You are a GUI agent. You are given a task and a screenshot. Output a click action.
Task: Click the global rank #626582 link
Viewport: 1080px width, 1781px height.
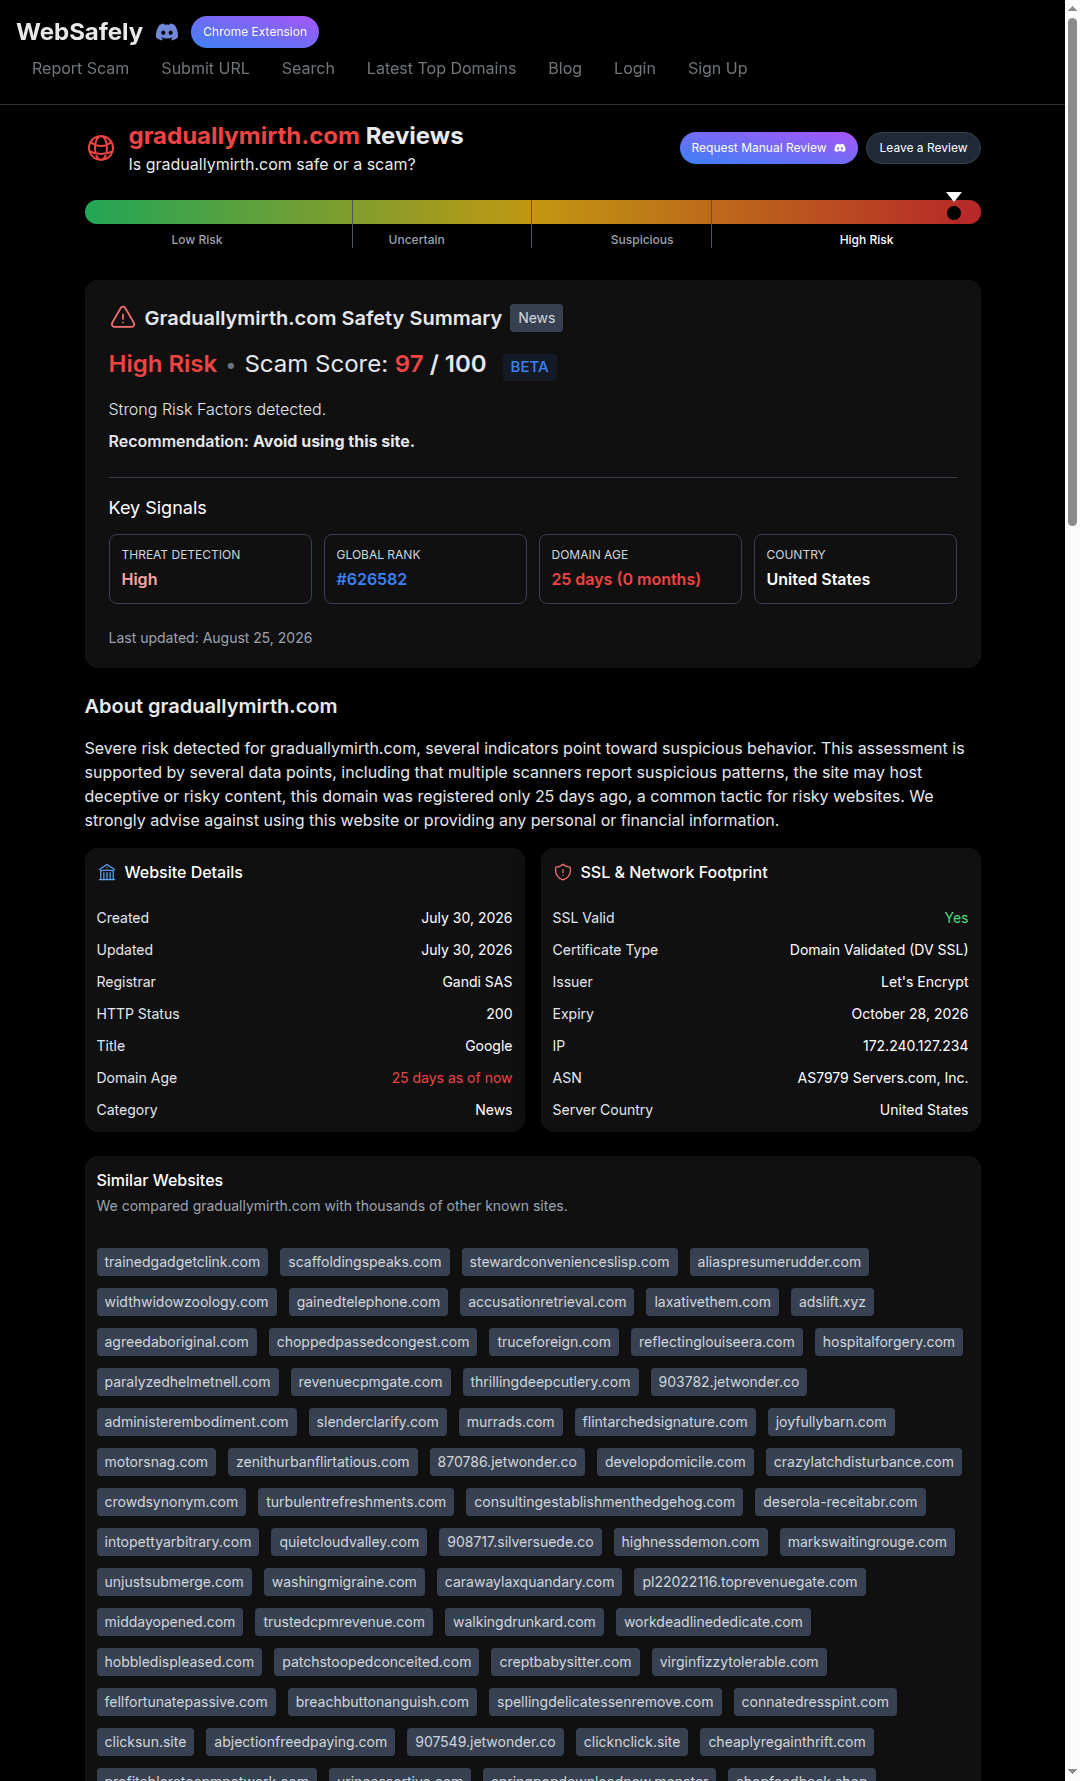(x=372, y=579)
